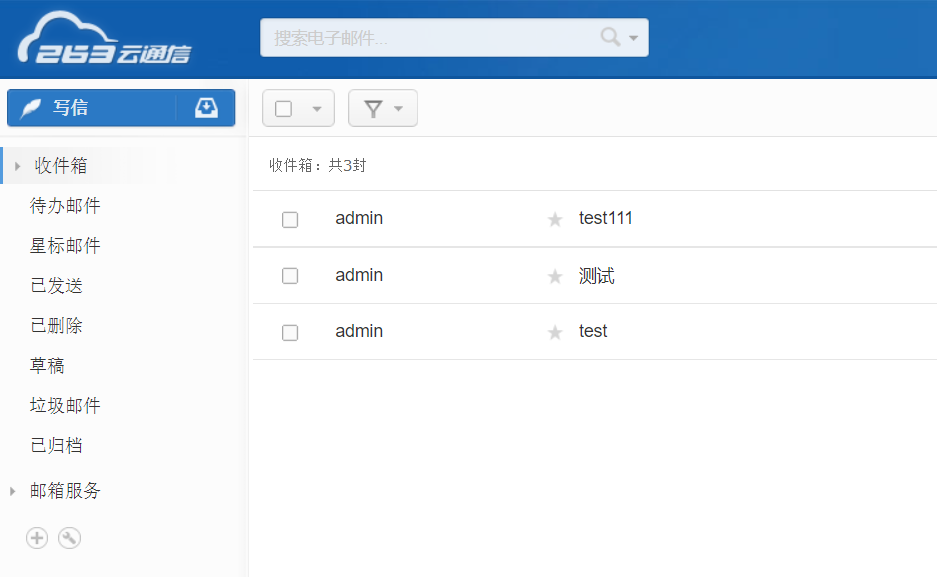Screen dimensions: 937x577
Task: Open the funnel filter dropdown
Action: 382,109
